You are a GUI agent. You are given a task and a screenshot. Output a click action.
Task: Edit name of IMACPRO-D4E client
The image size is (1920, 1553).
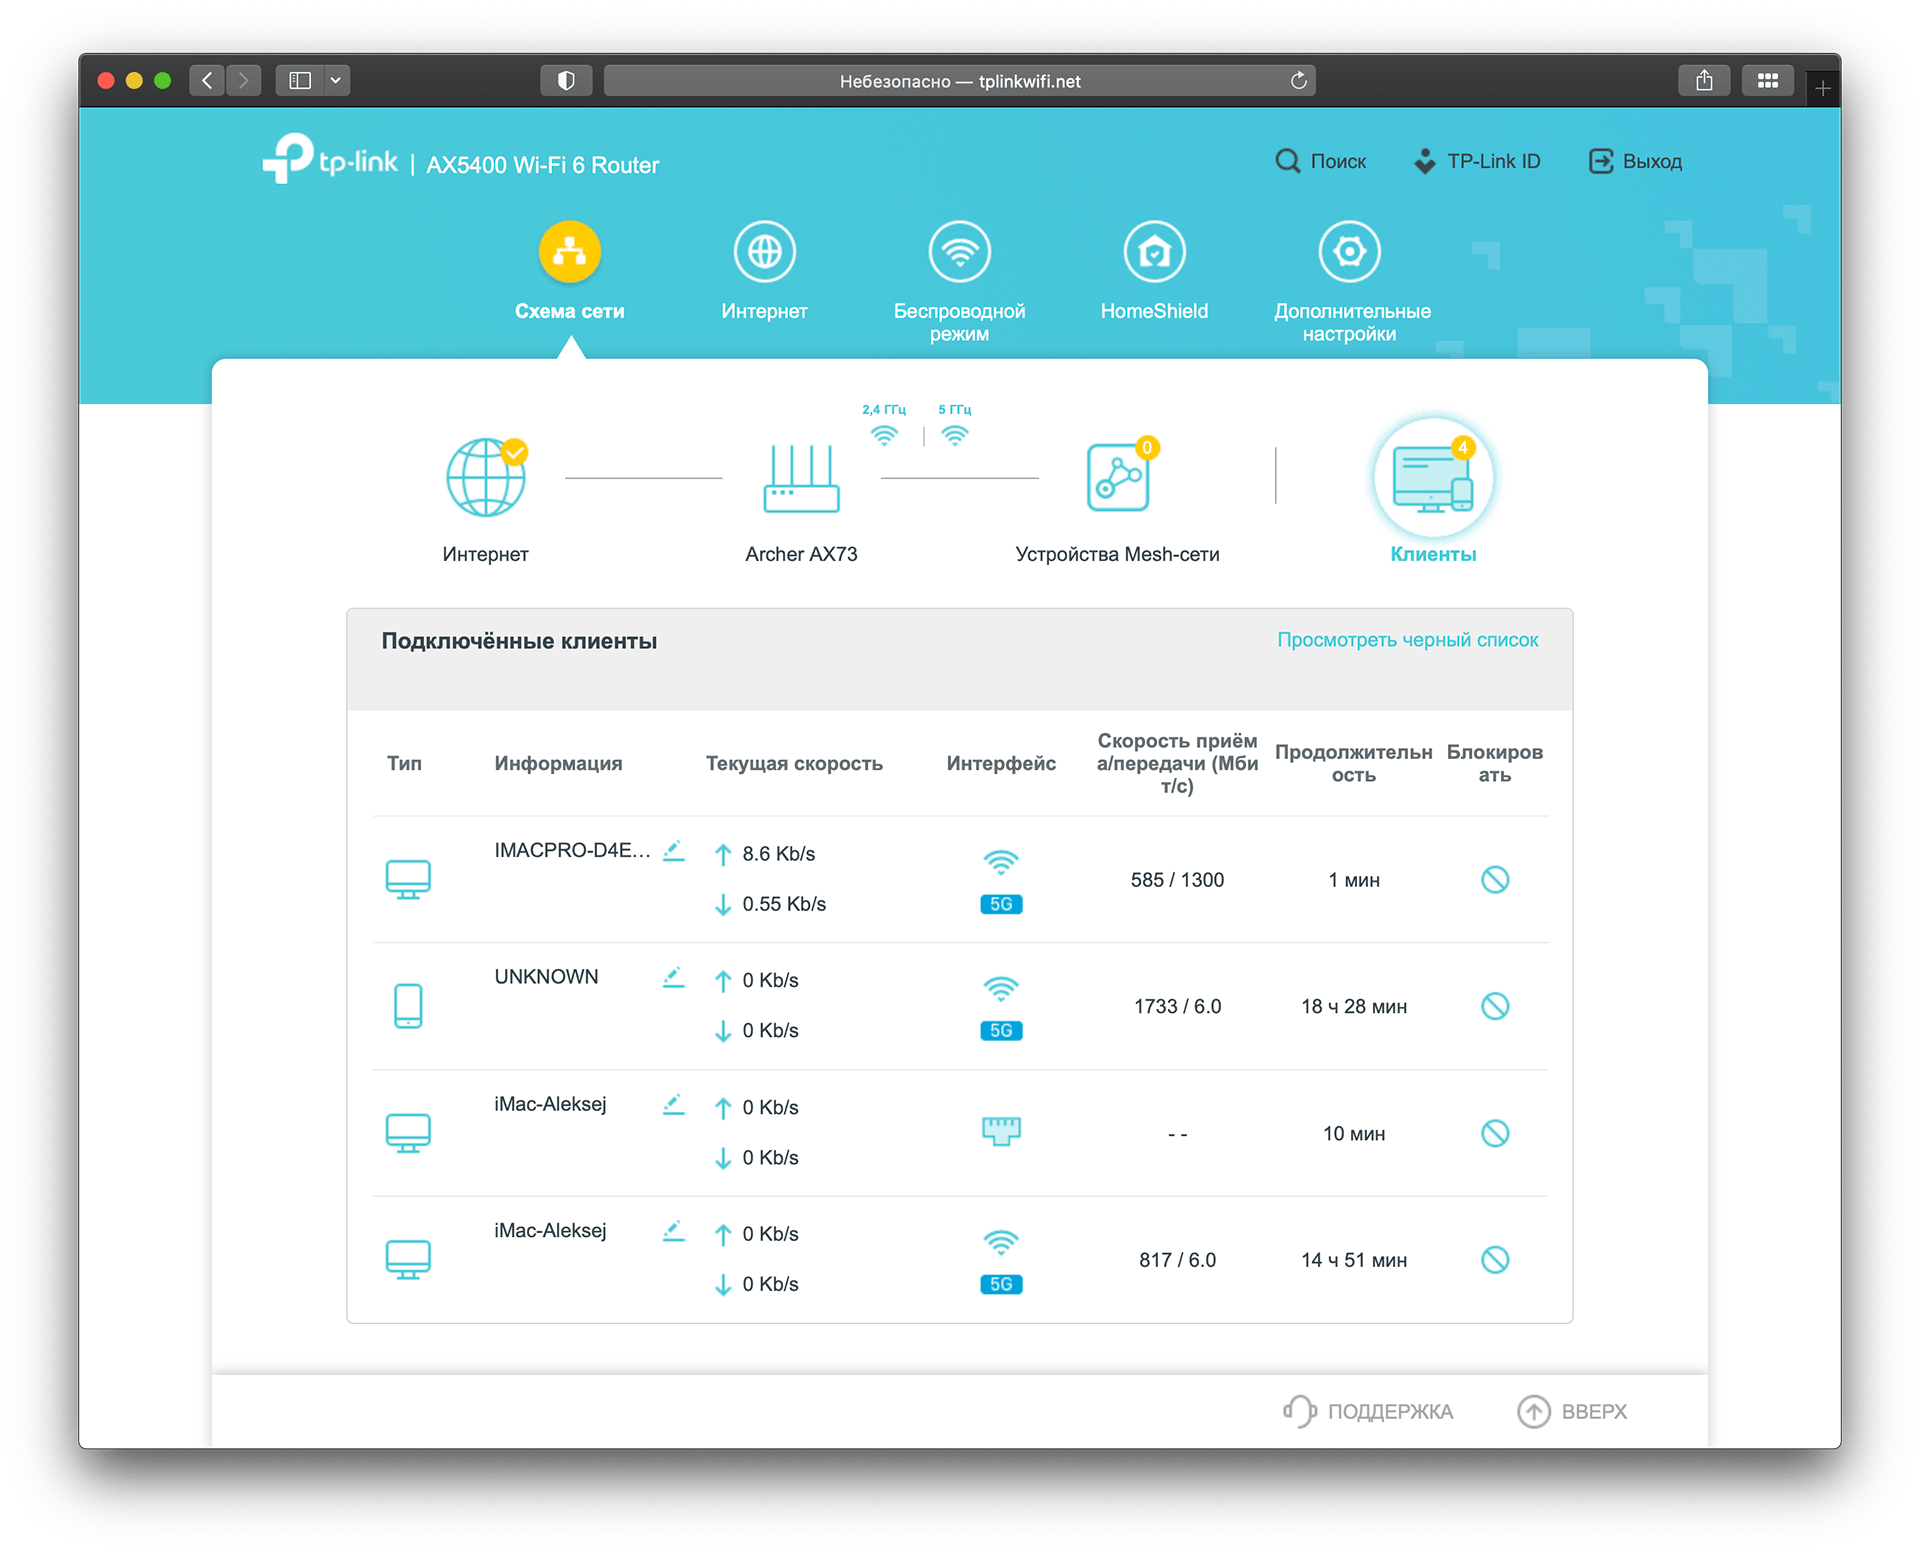(674, 851)
